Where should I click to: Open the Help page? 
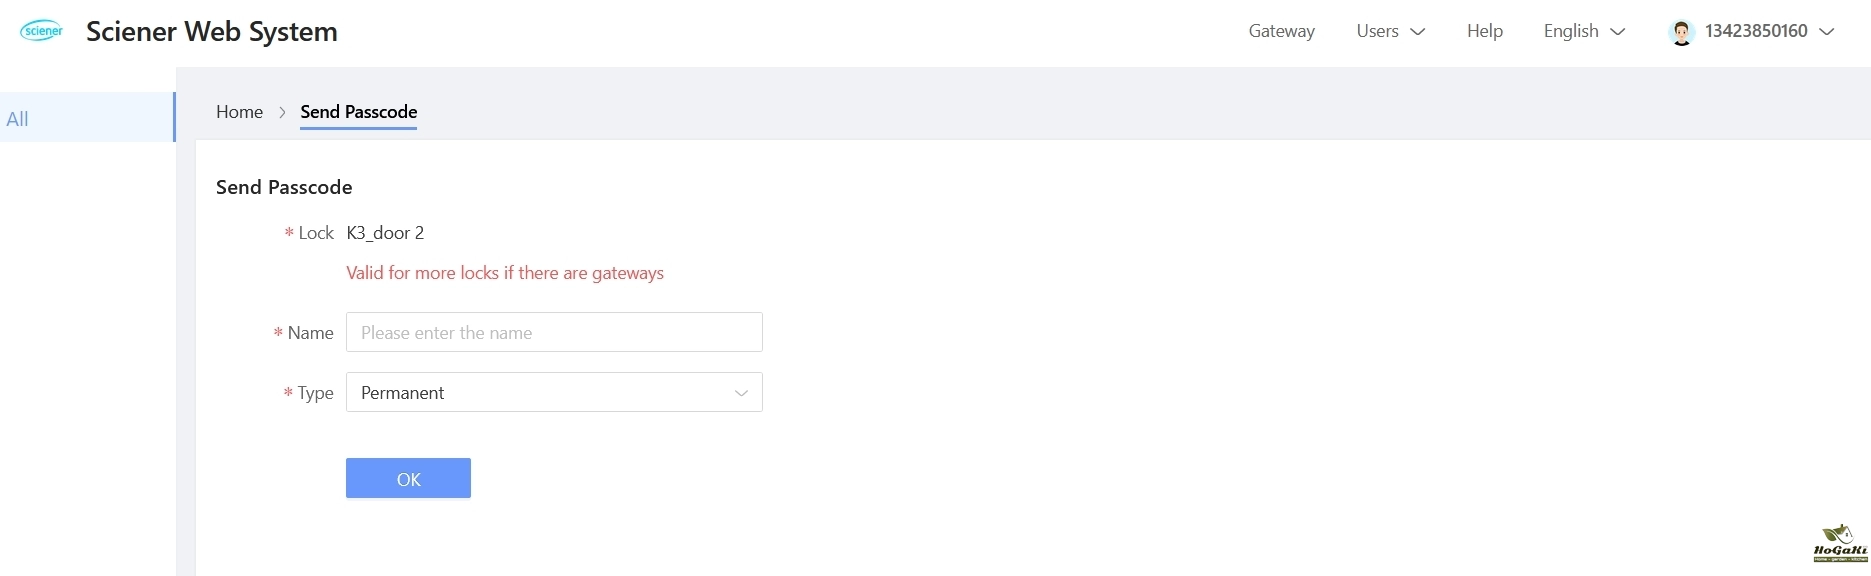pos(1484,31)
